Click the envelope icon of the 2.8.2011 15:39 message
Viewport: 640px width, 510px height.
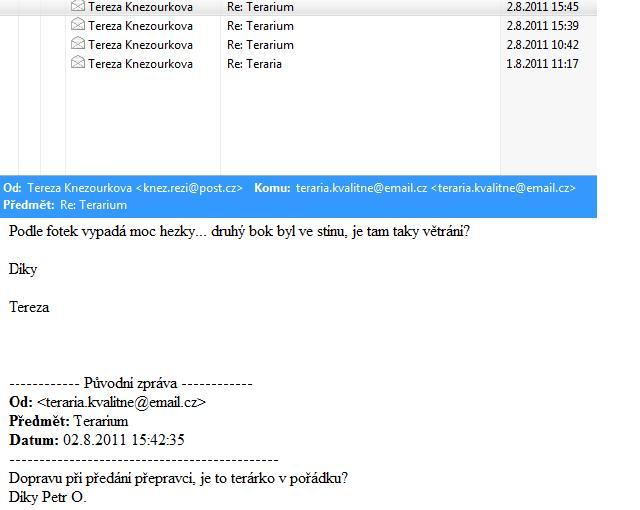(x=77, y=25)
